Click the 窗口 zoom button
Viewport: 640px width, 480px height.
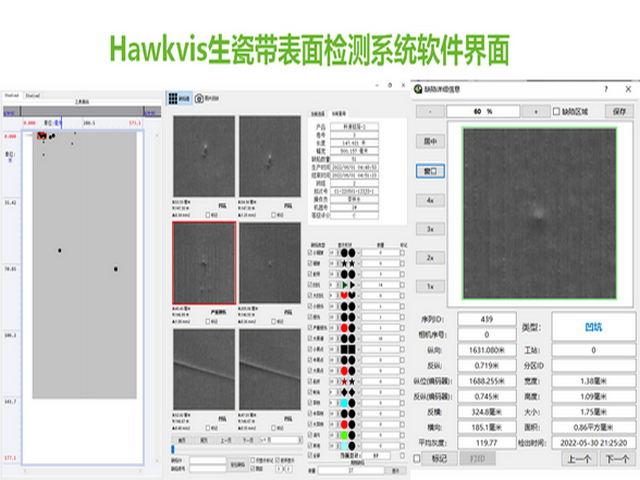(430, 171)
